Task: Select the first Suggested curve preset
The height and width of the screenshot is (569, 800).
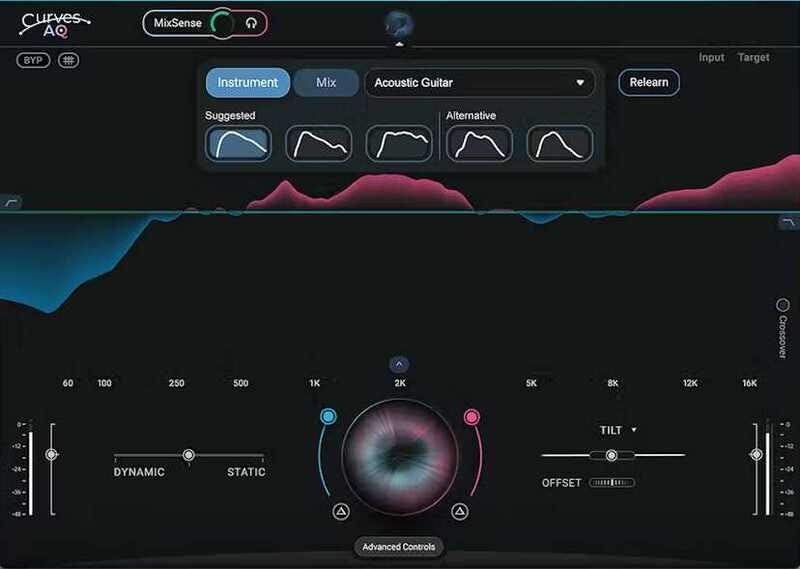Action: point(238,143)
